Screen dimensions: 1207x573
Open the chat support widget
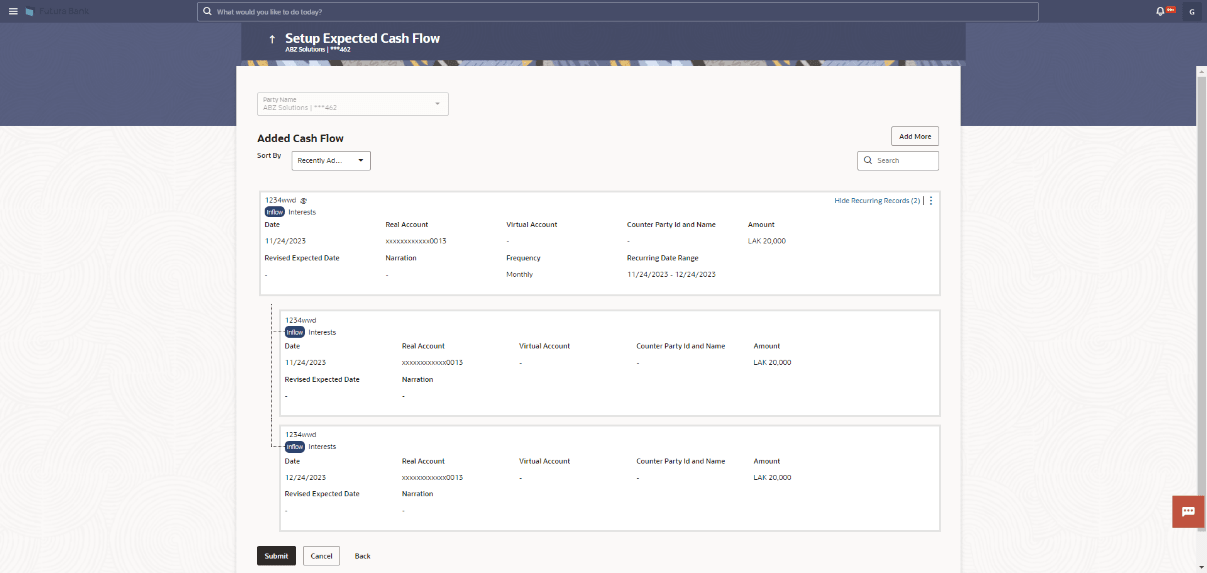point(1188,511)
